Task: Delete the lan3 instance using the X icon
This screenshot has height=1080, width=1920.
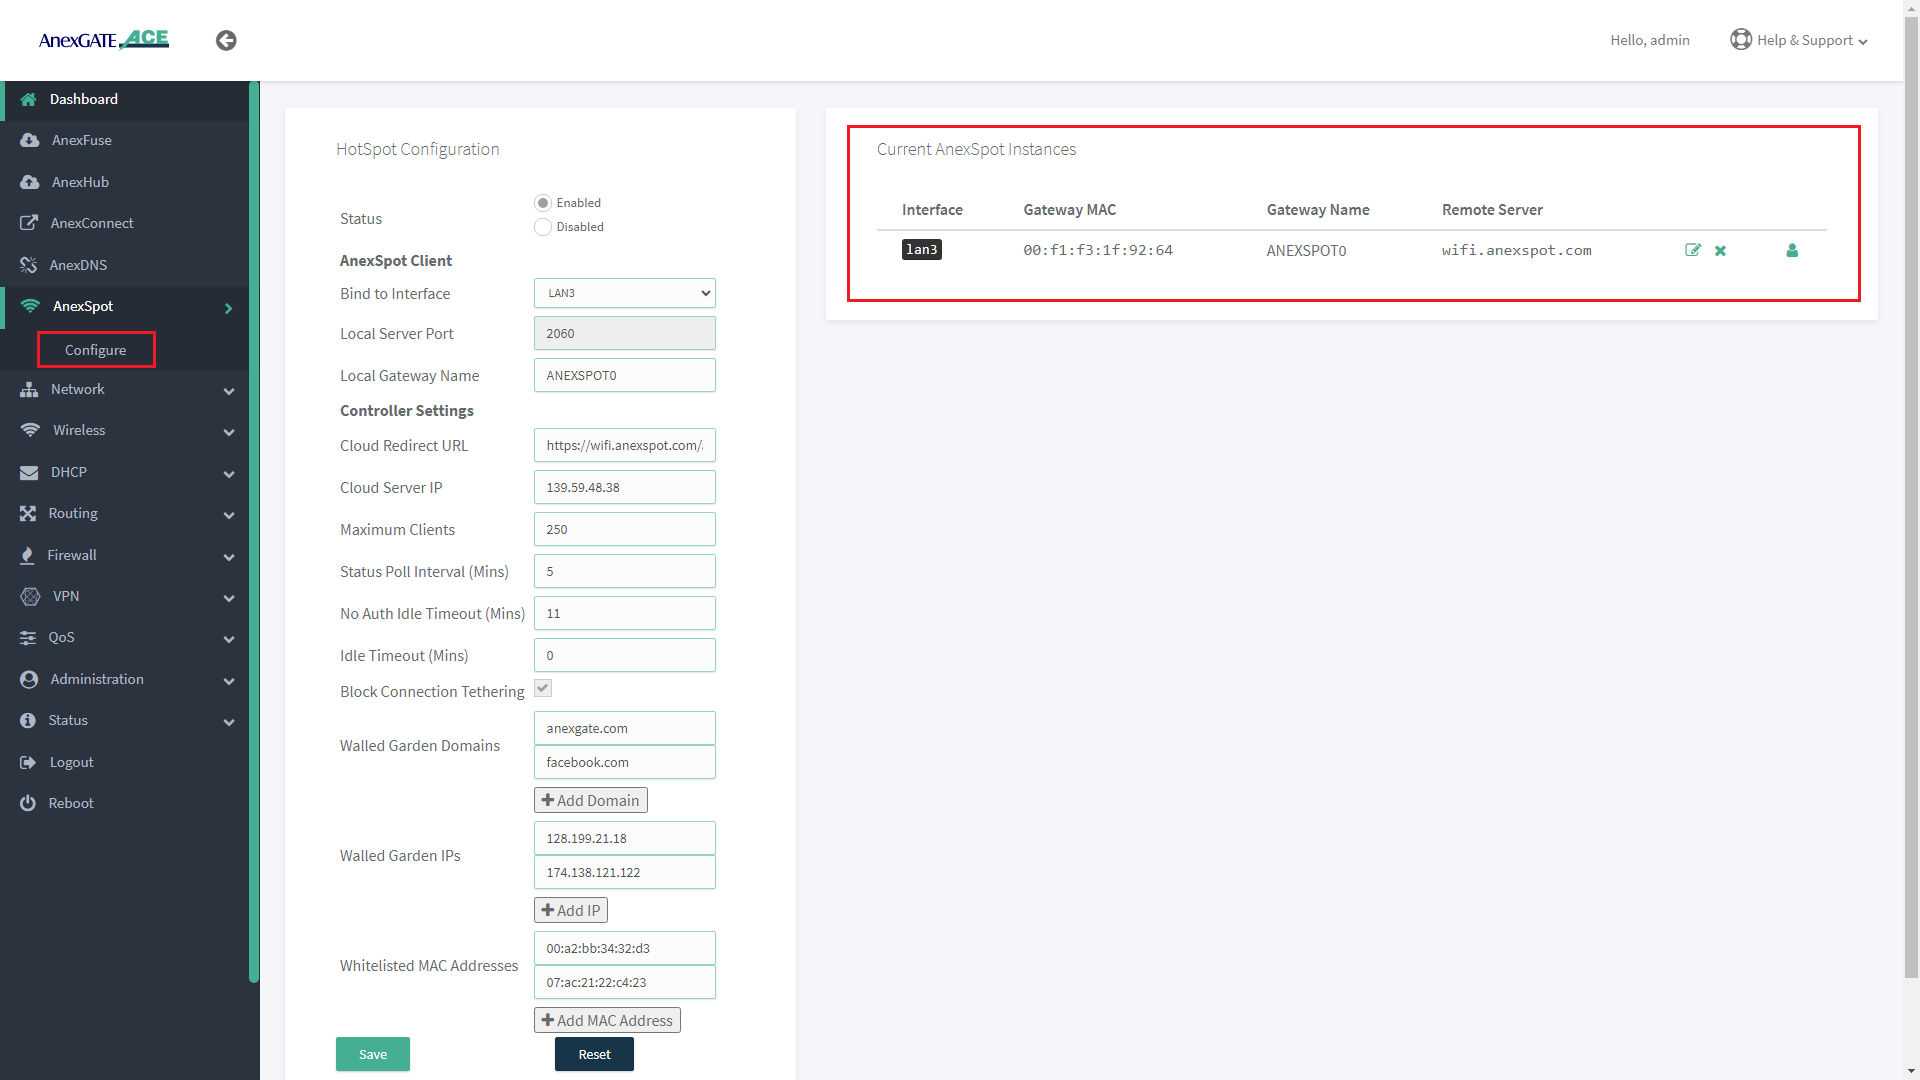Action: pos(1721,250)
